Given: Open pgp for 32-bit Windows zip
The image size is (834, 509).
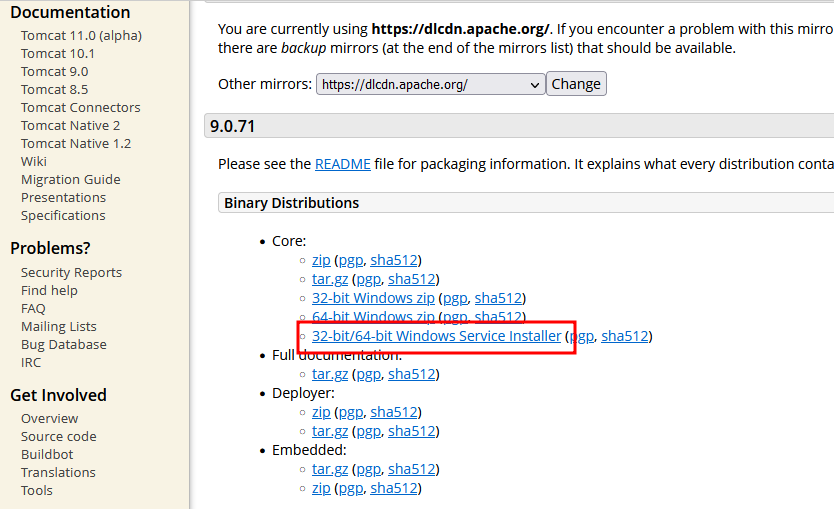Looking at the screenshot, I should point(455,299).
